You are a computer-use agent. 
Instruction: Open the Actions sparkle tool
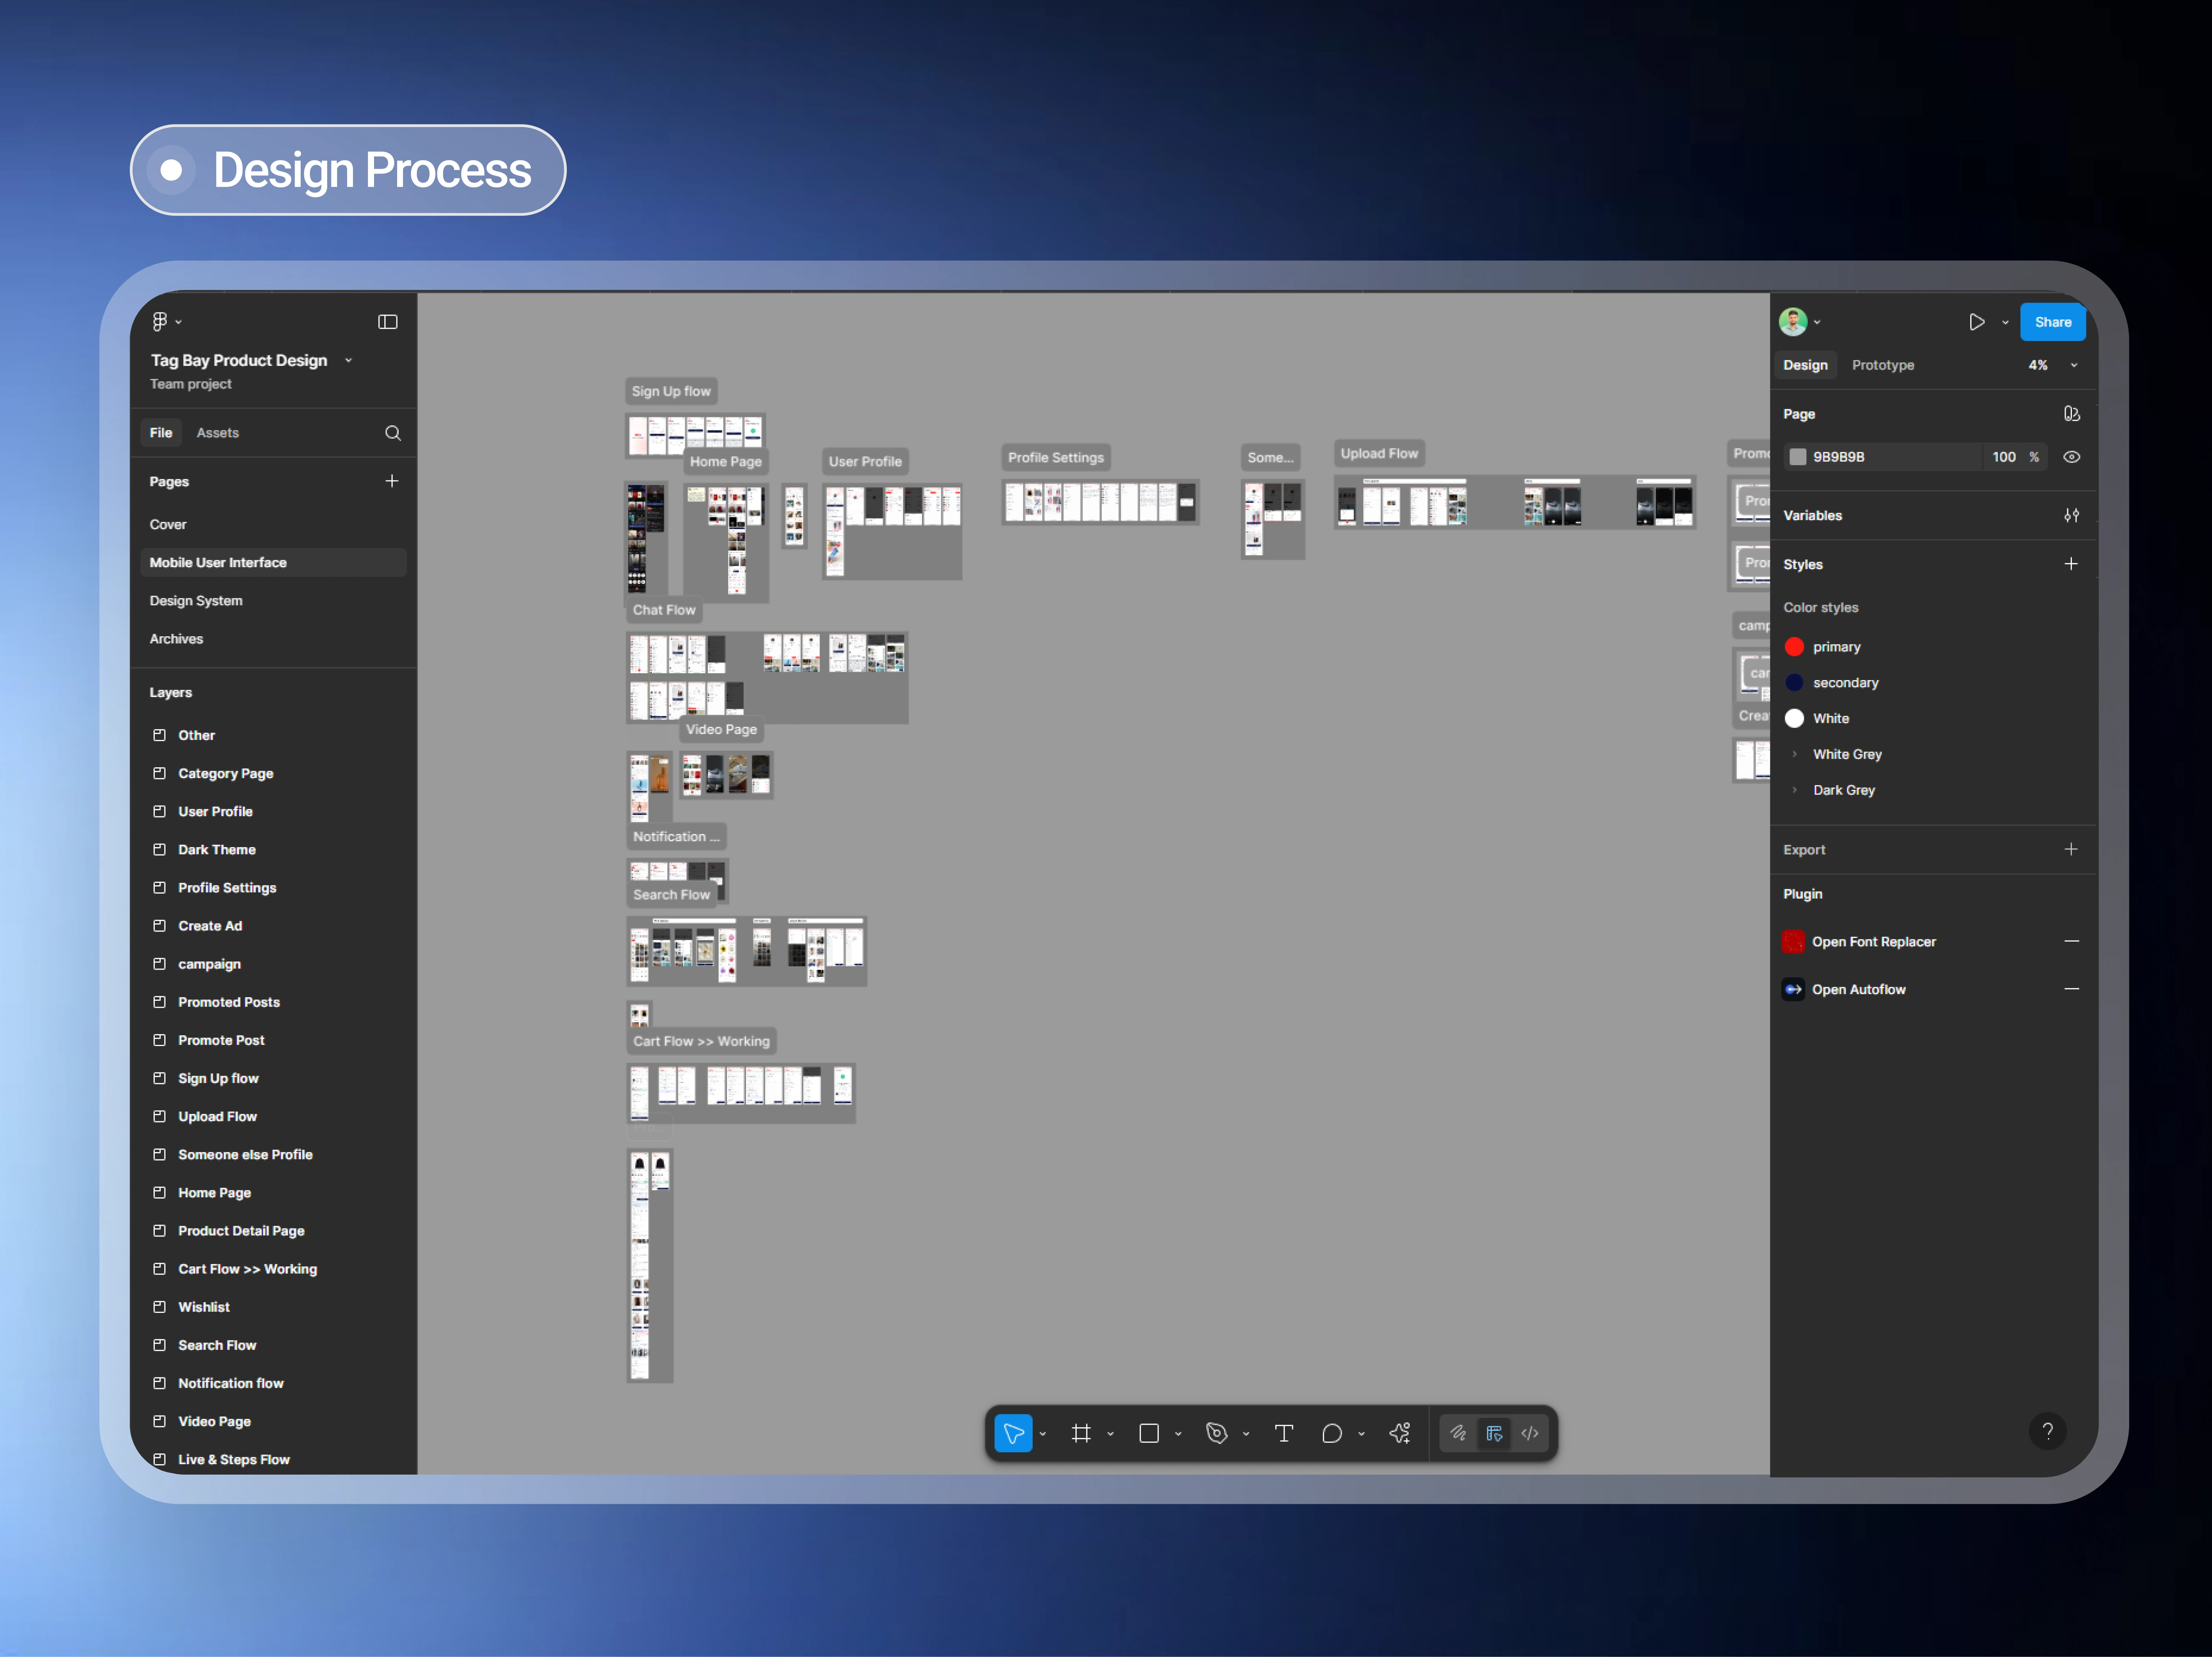(x=1400, y=1433)
